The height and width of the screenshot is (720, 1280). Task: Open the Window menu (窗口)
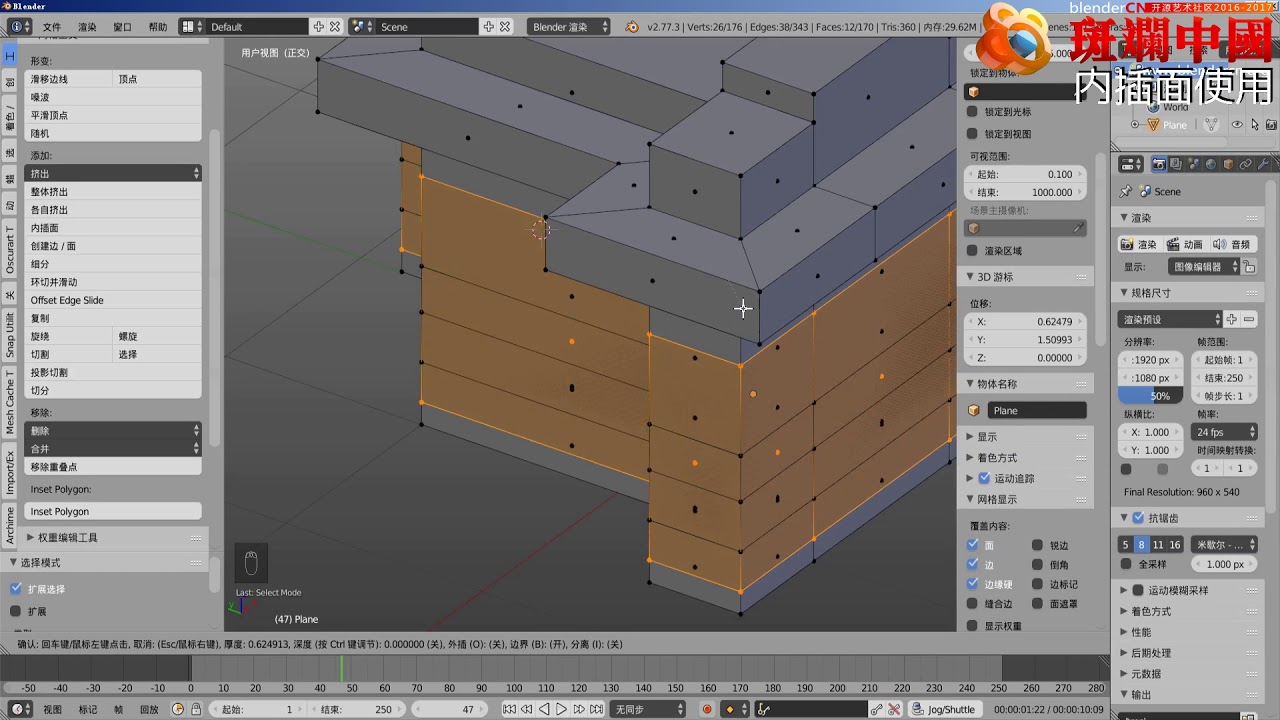click(122, 27)
